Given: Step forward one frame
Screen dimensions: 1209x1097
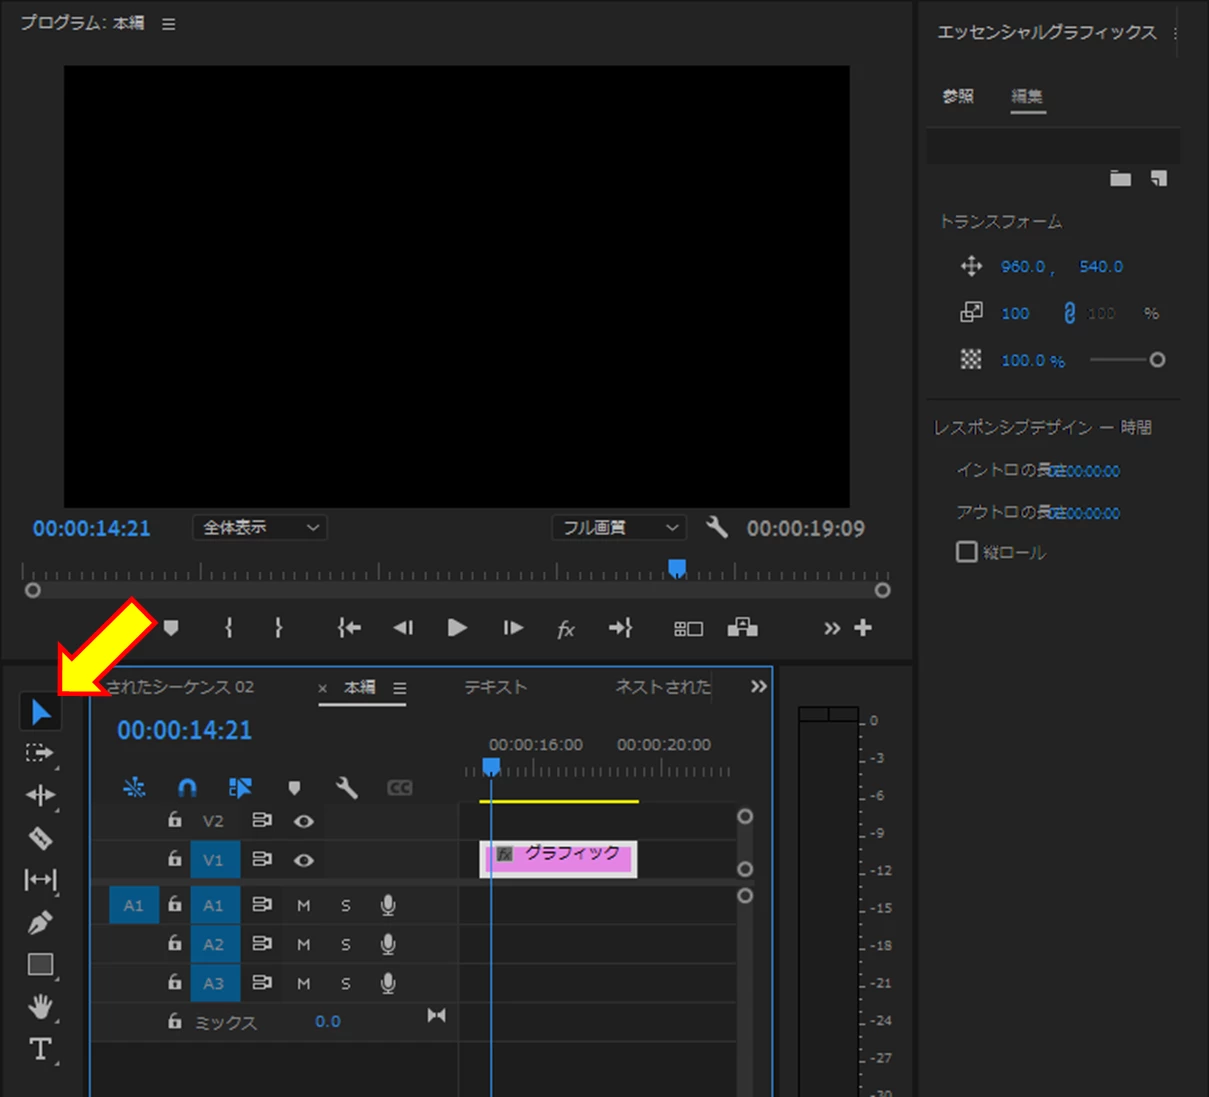Looking at the screenshot, I should [513, 628].
